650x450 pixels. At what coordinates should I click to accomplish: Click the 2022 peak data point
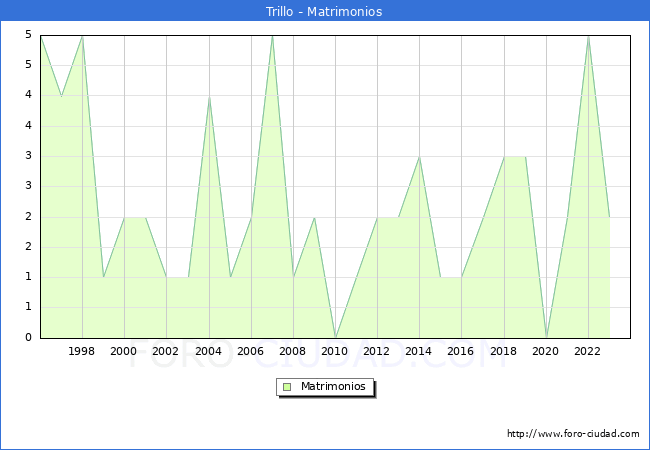(x=588, y=36)
